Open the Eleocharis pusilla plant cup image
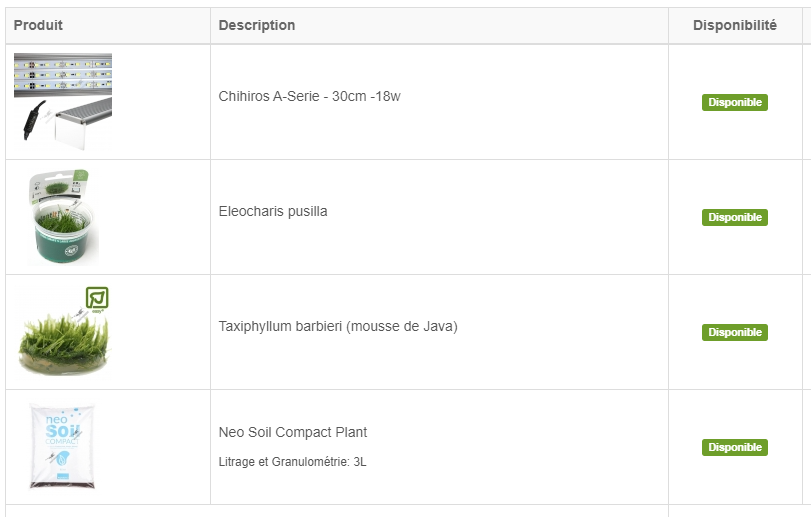 point(63,217)
